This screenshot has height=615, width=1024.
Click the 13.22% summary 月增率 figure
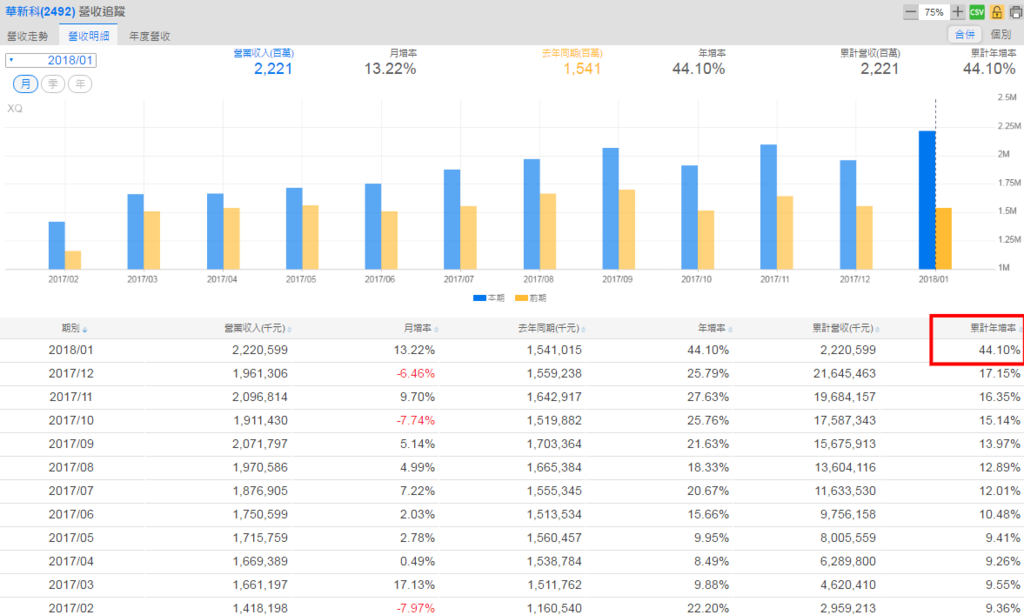tap(390, 69)
